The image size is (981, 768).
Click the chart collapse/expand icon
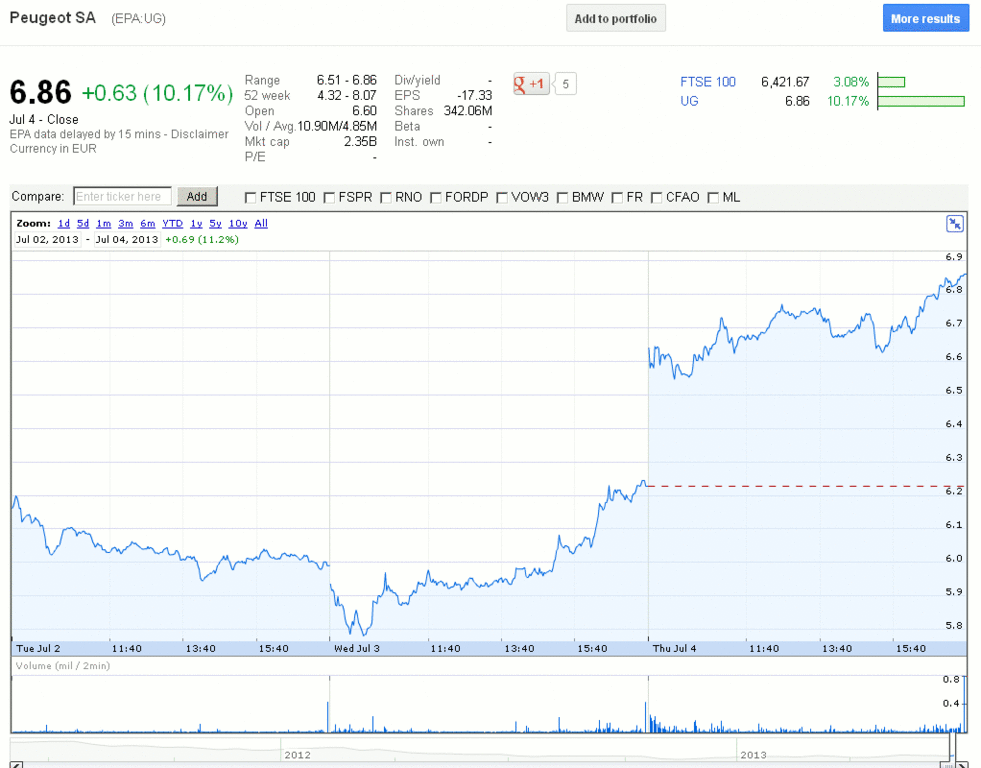click(x=955, y=223)
